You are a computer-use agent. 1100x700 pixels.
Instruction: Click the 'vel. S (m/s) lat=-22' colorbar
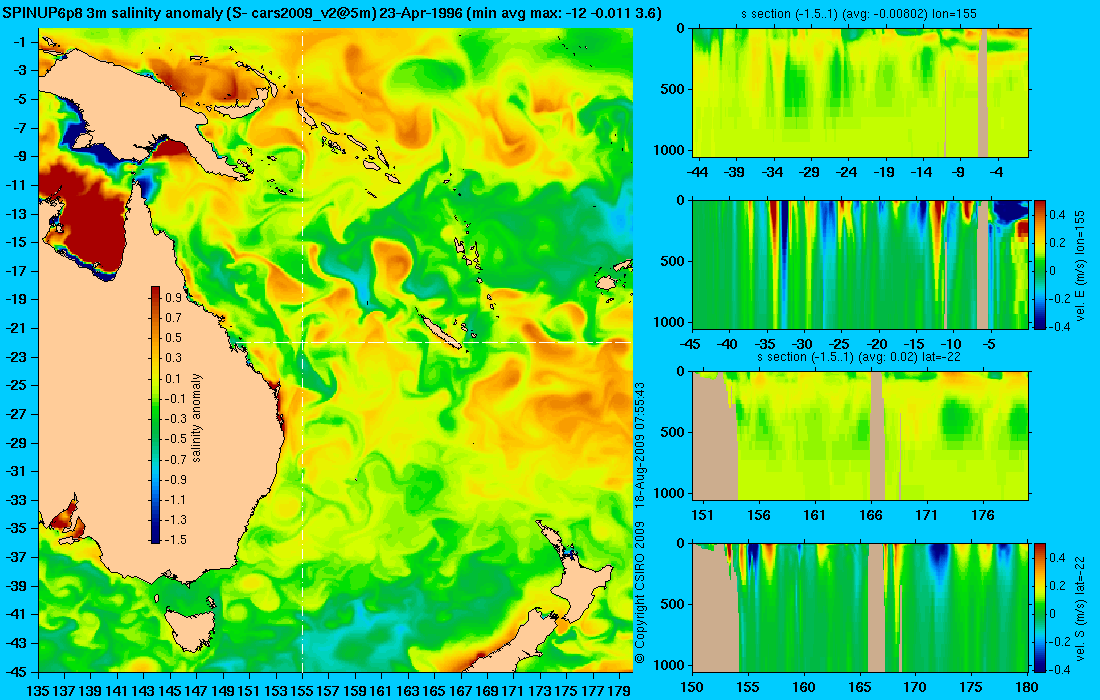pos(1040,607)
